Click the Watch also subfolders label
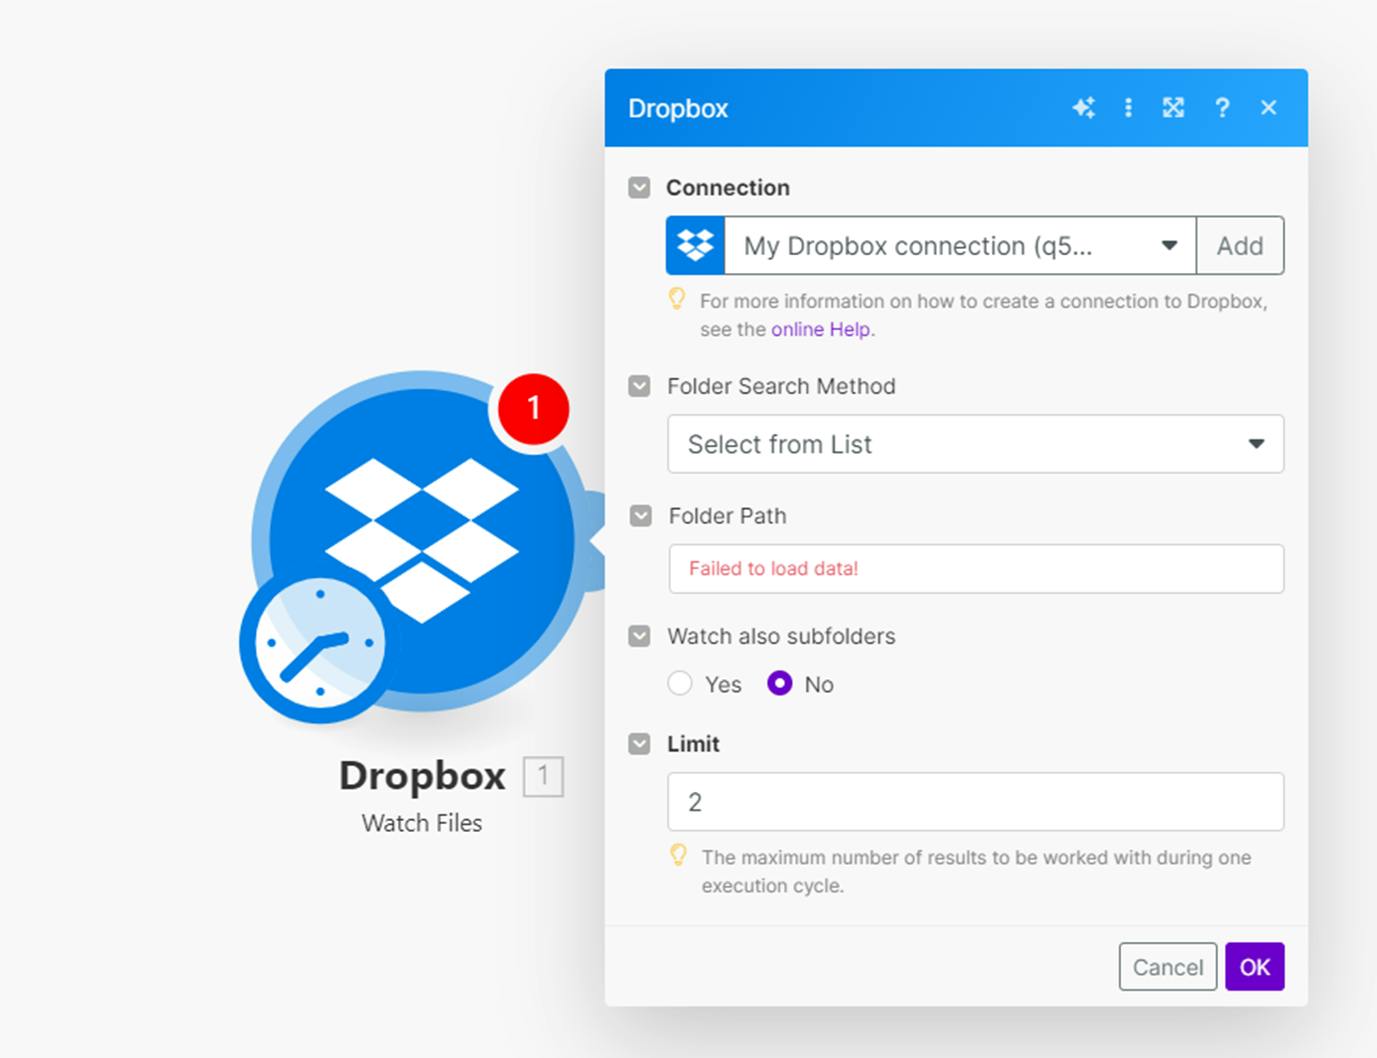This screenshot has height=1058, width=1377. [x=781, y=636]
